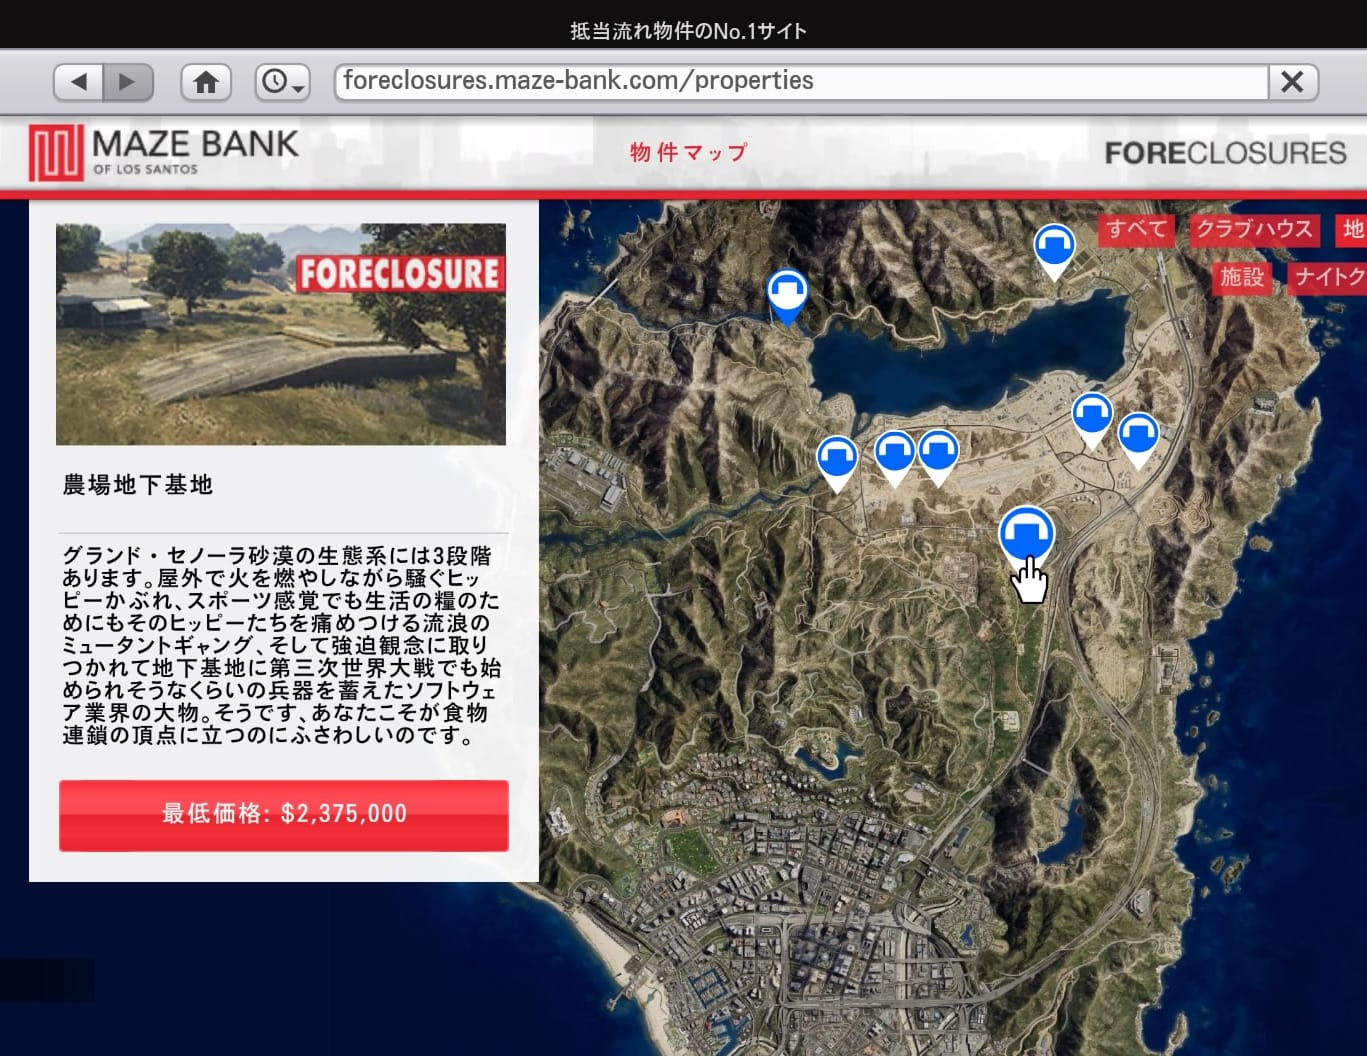Image resolution: width=1367 pixels, height=1056 pixels.
Task: Open the browser history clock dropdown
Action: (282, 82)
